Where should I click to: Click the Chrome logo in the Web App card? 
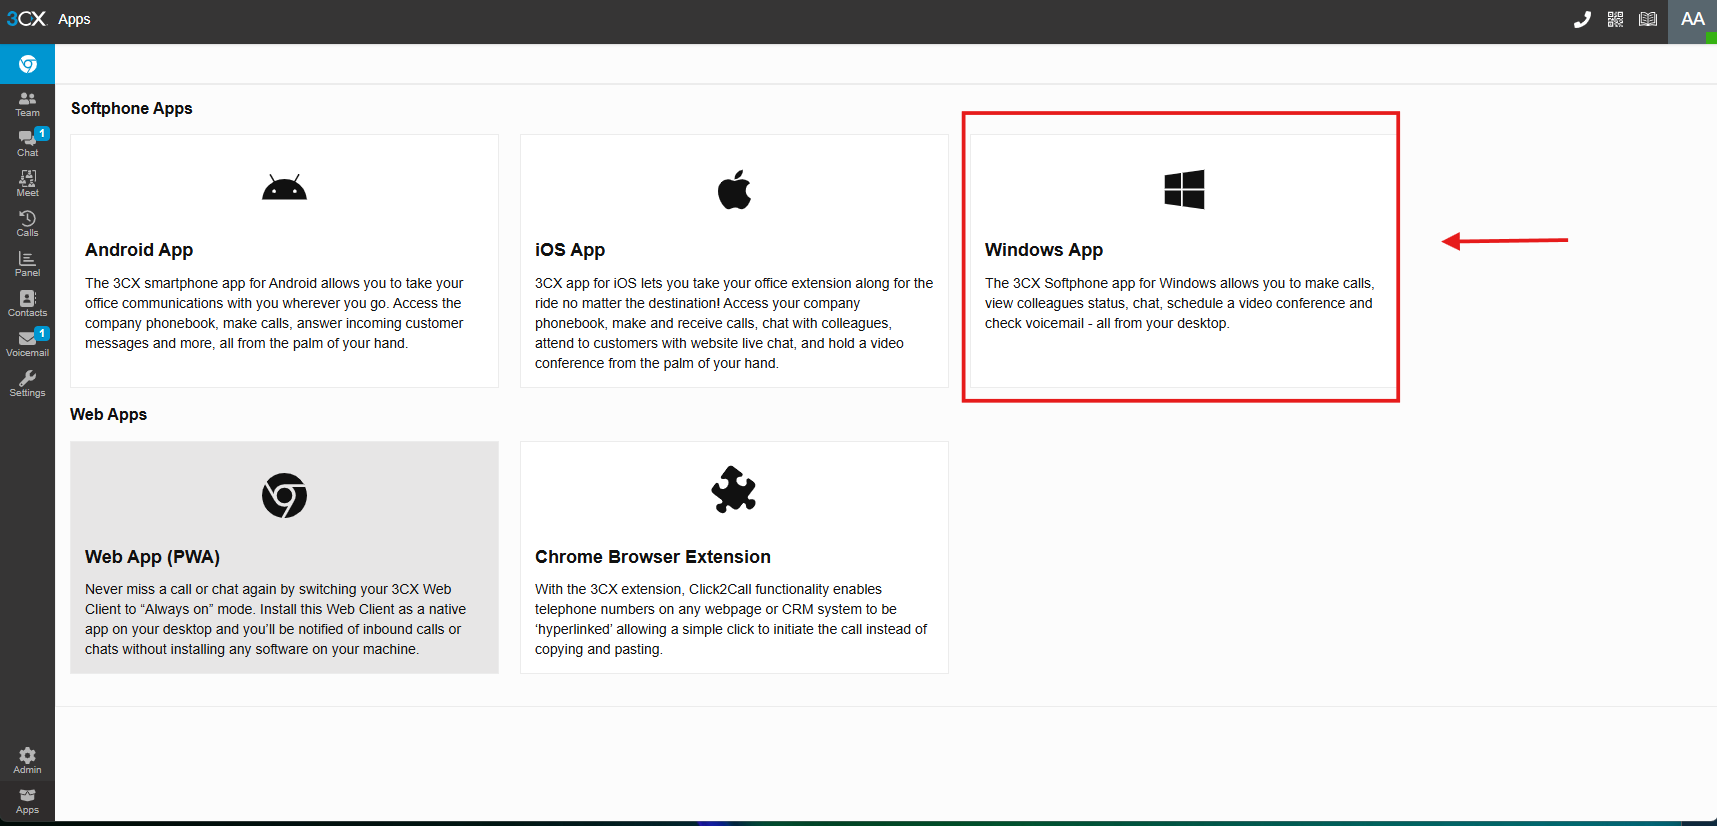[284, 495]
